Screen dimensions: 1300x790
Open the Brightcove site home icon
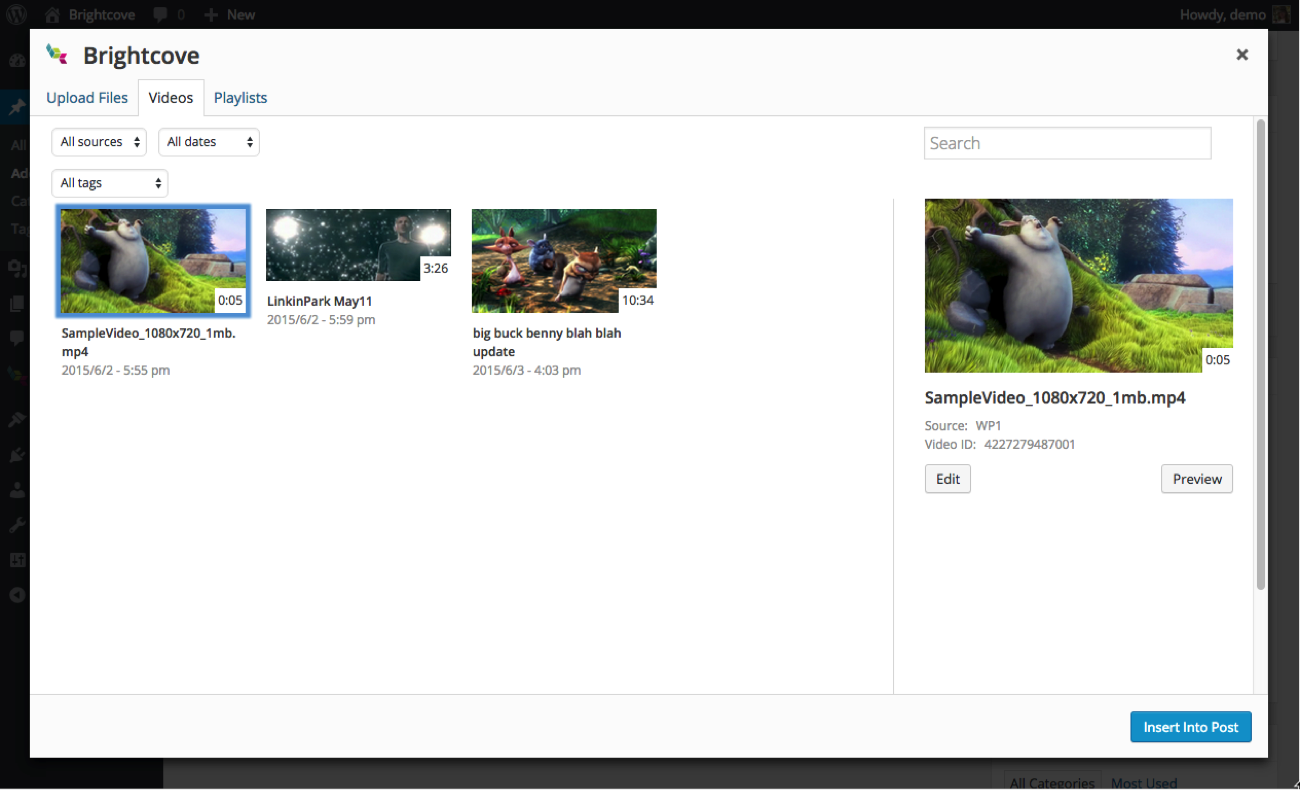52,15
